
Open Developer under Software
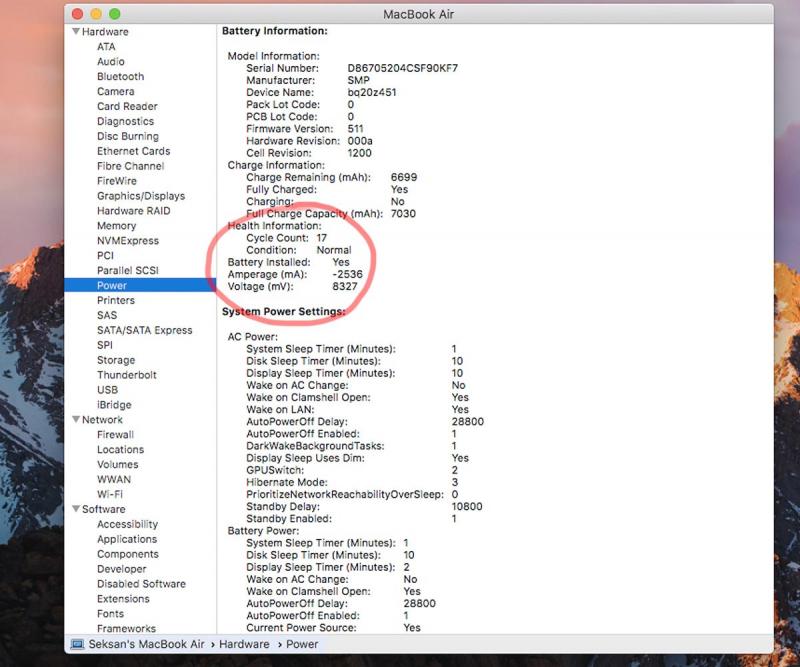[x=121, y=569]
